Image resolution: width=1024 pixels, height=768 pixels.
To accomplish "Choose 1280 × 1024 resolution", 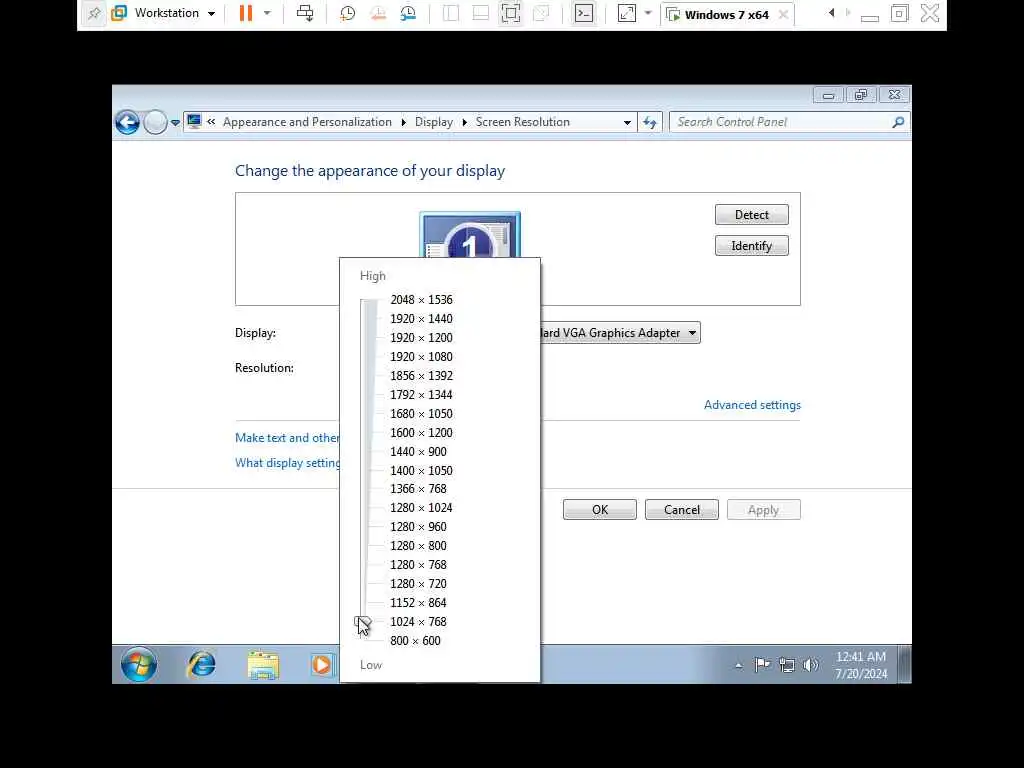I will [421, 507].
